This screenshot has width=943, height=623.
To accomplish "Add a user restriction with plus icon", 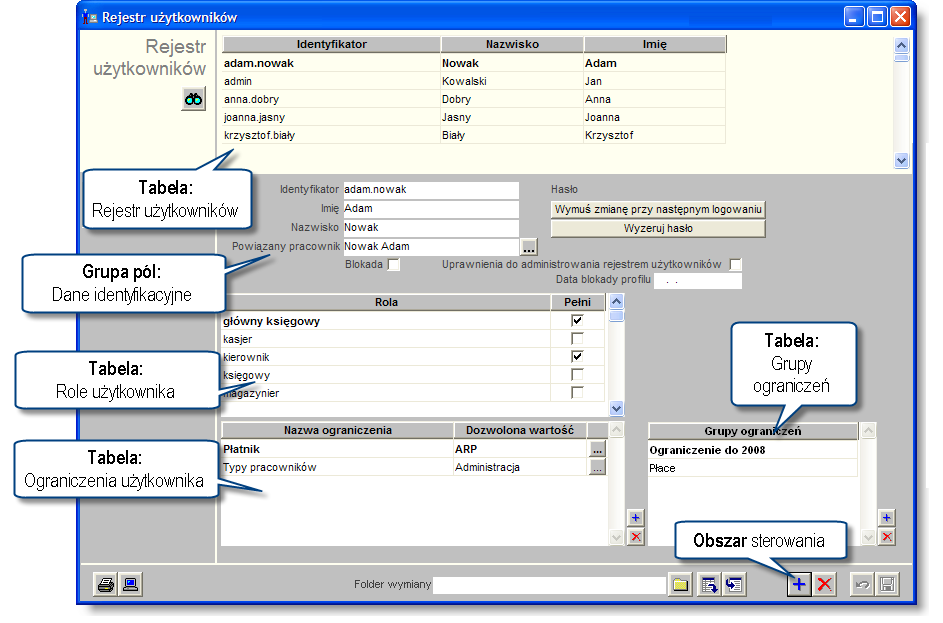I will [x=636, y=518].
